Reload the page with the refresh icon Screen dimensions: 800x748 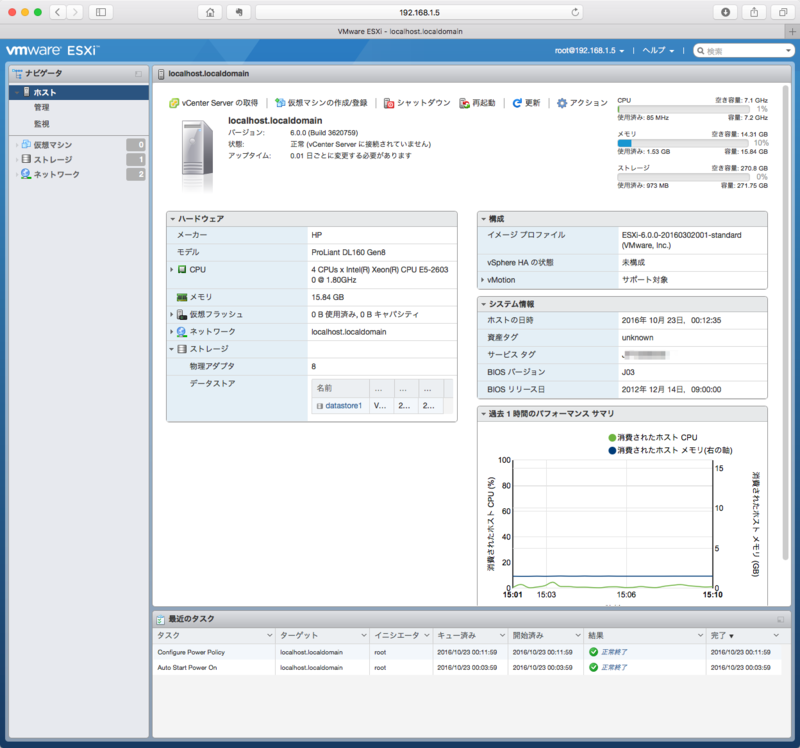tap(575, 12)
